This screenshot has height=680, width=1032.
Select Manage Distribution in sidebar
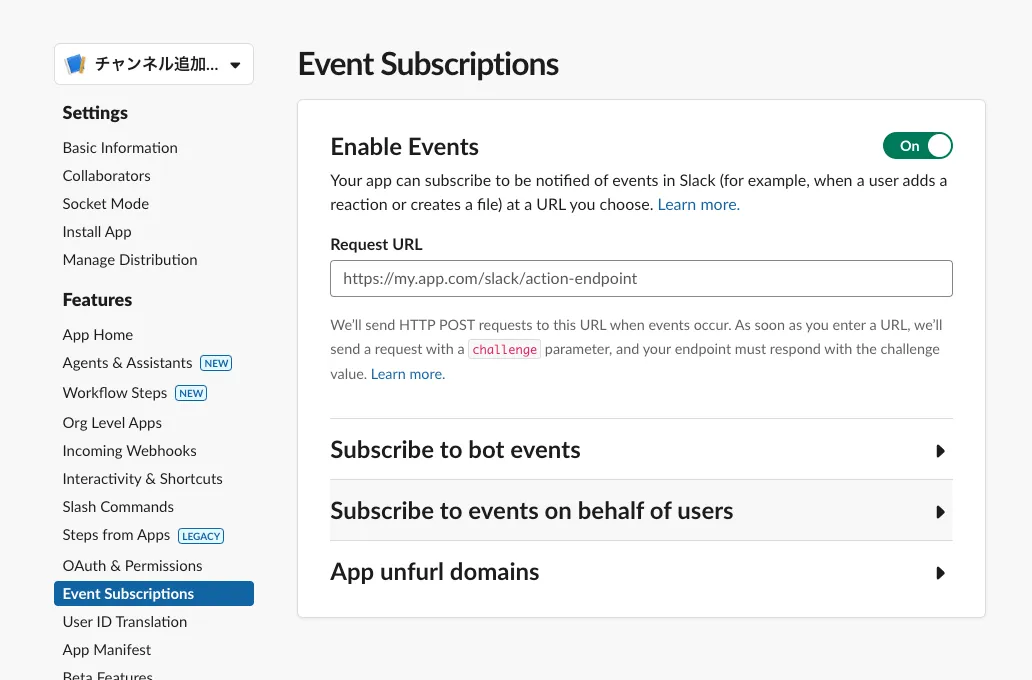130,260
